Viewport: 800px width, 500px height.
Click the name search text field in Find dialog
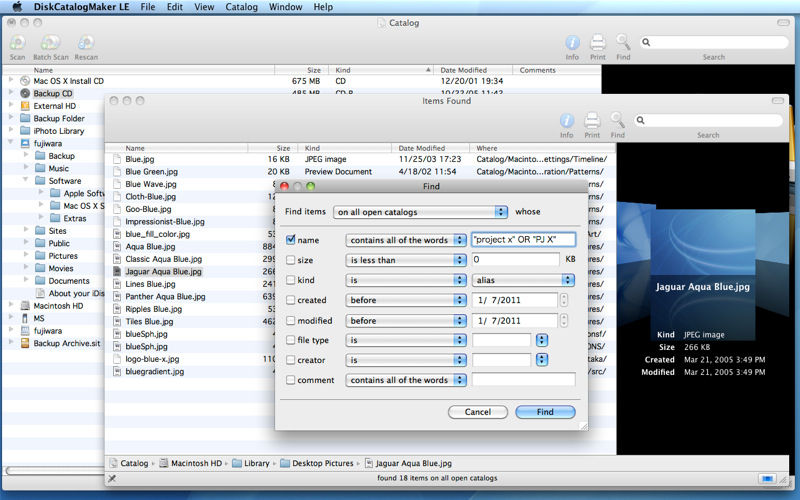pos(523,239)
